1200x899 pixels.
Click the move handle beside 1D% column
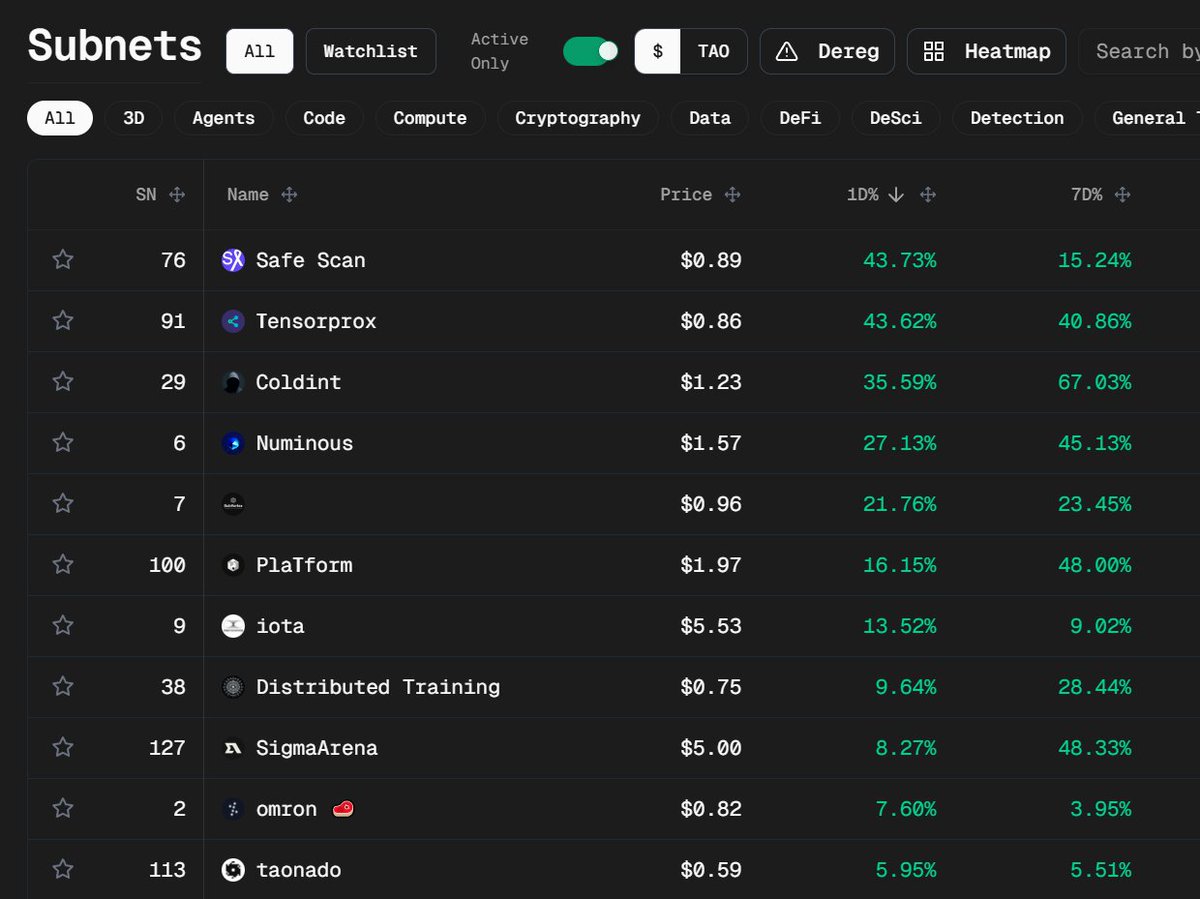tap(927, 195)
